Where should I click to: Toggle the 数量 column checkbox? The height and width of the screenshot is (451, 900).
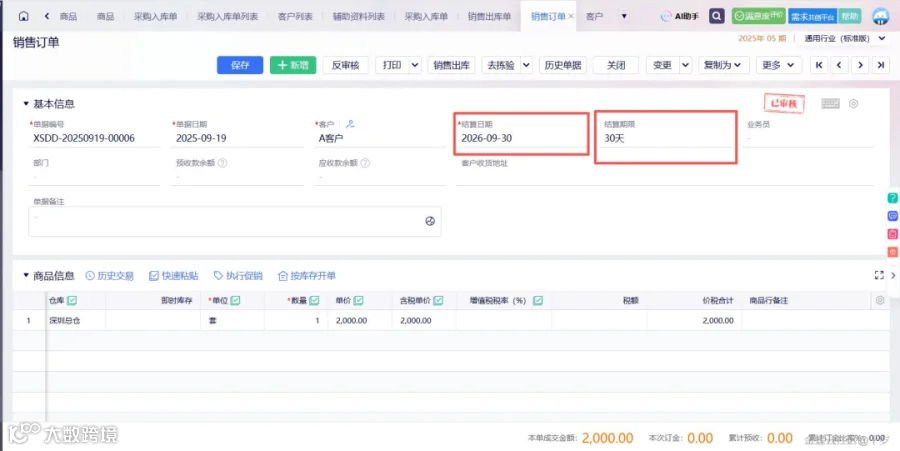(x=314, y=300)
